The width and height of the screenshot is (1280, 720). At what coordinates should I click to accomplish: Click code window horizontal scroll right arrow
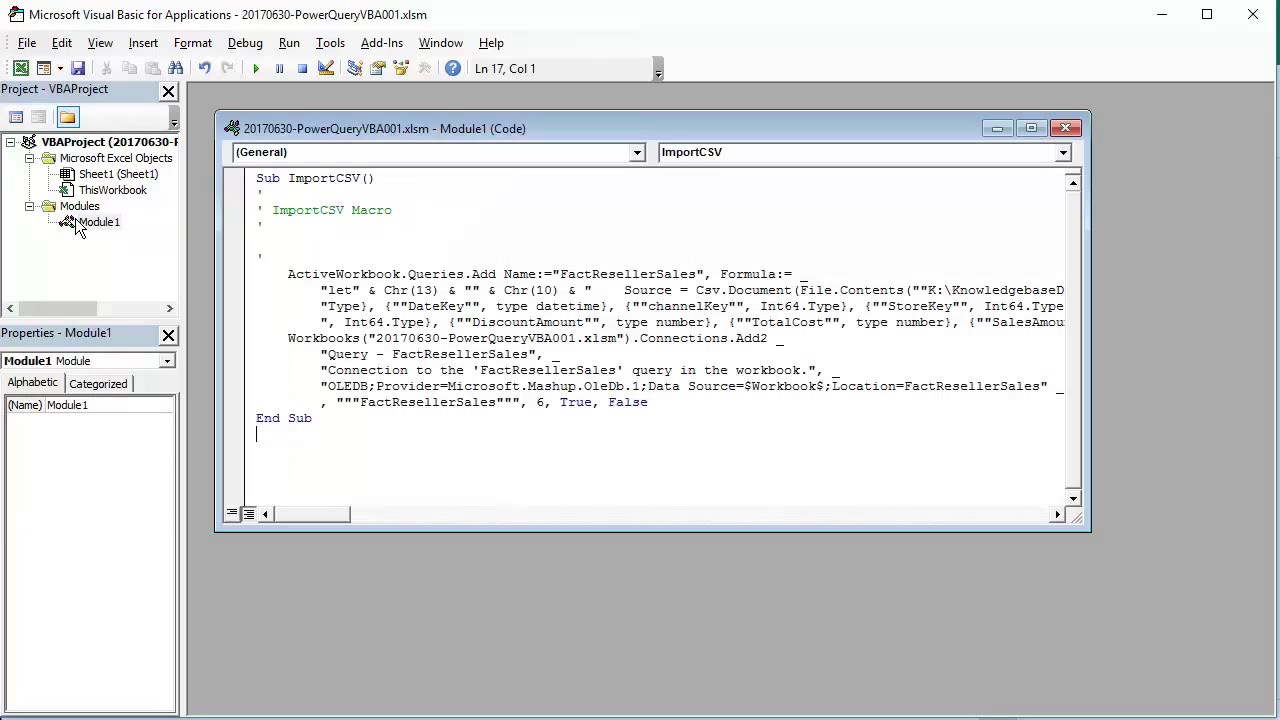[x=1057, y=514]
